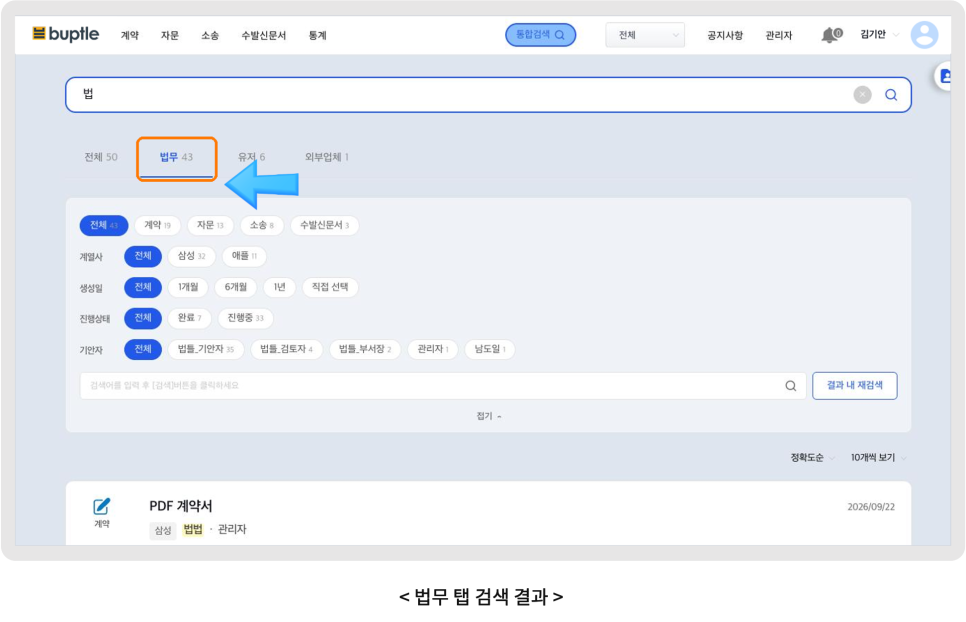This screenshot has height=622, width=966.
Task: Filter 기안자 by 법틀_기안자 35
Action: click(x=206, y=350)
